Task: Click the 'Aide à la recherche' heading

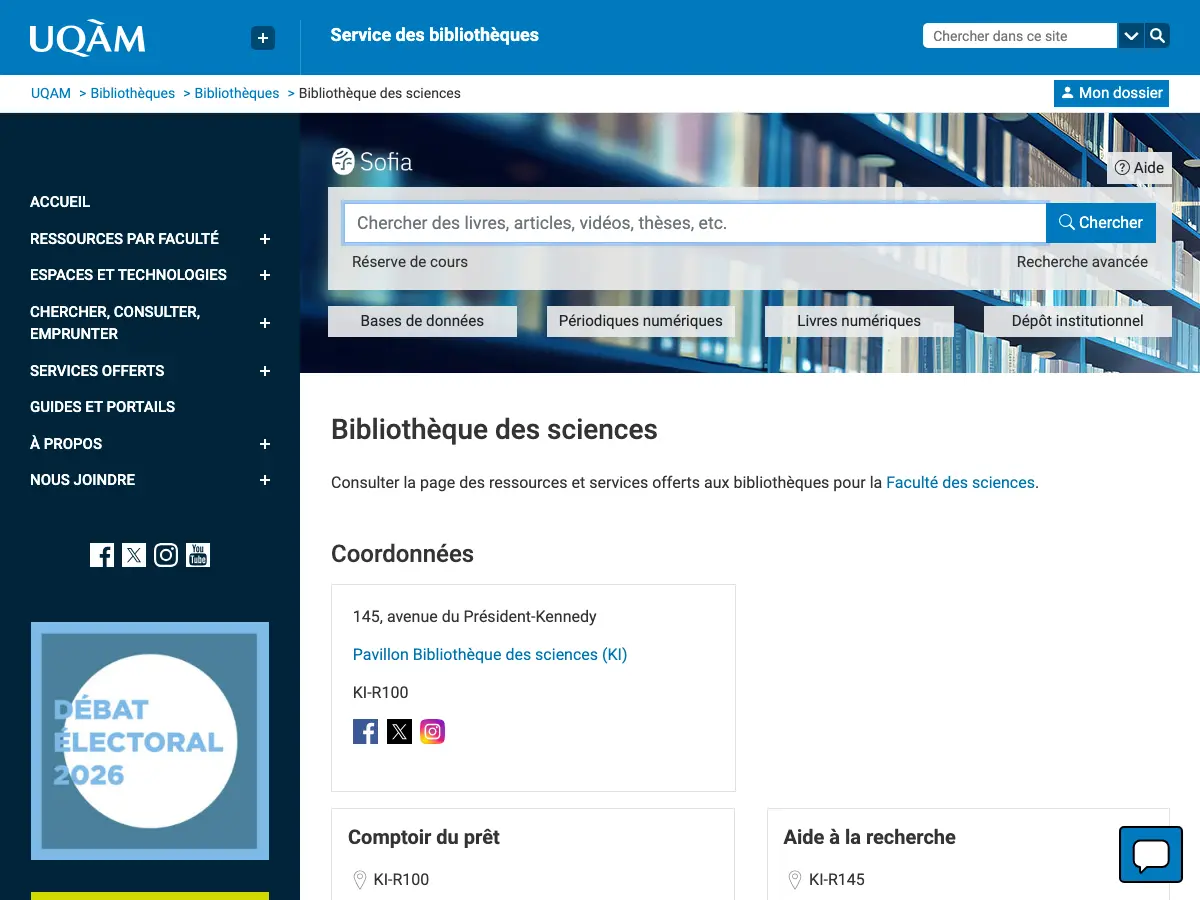Action: (870, 837)
